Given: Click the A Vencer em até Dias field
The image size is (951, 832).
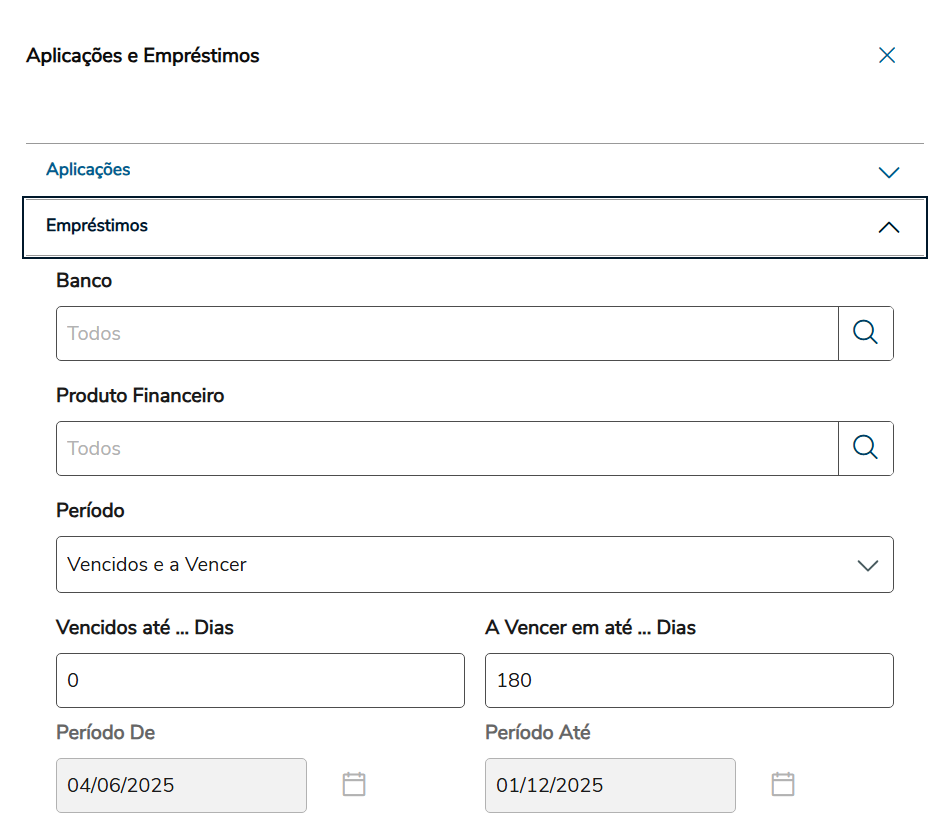Looking at the screenshot, I should tap(688, 681).
